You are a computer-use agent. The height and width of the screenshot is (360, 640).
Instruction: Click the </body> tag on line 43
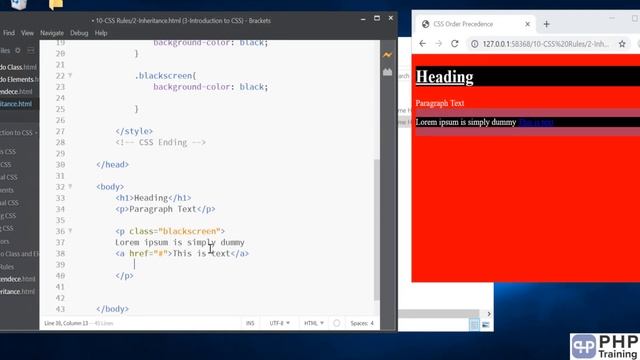pyautogui.click(x=112, y=309)
